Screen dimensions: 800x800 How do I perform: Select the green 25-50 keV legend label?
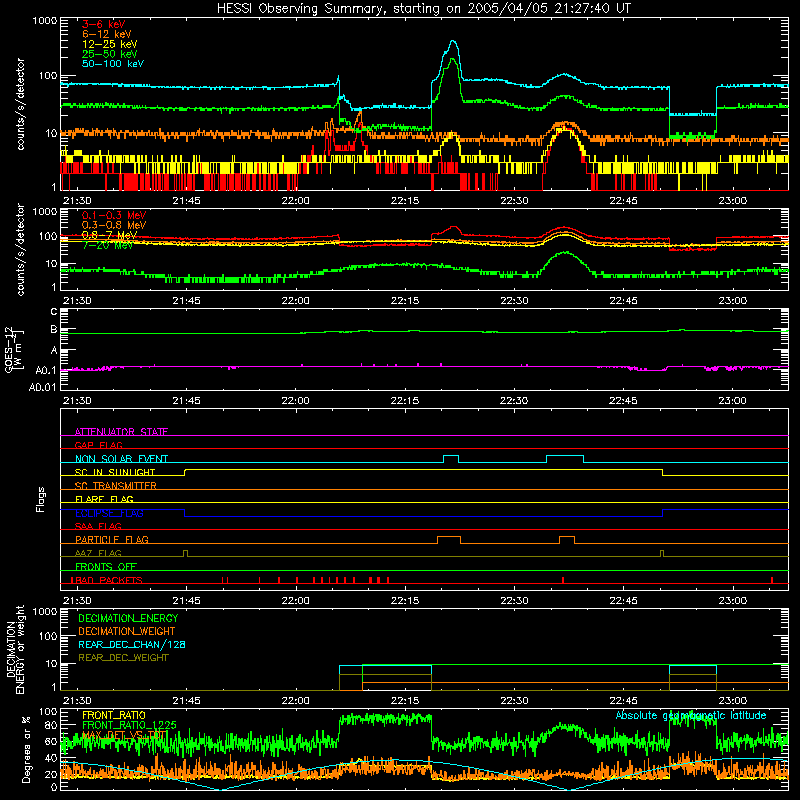coord(109,54)
